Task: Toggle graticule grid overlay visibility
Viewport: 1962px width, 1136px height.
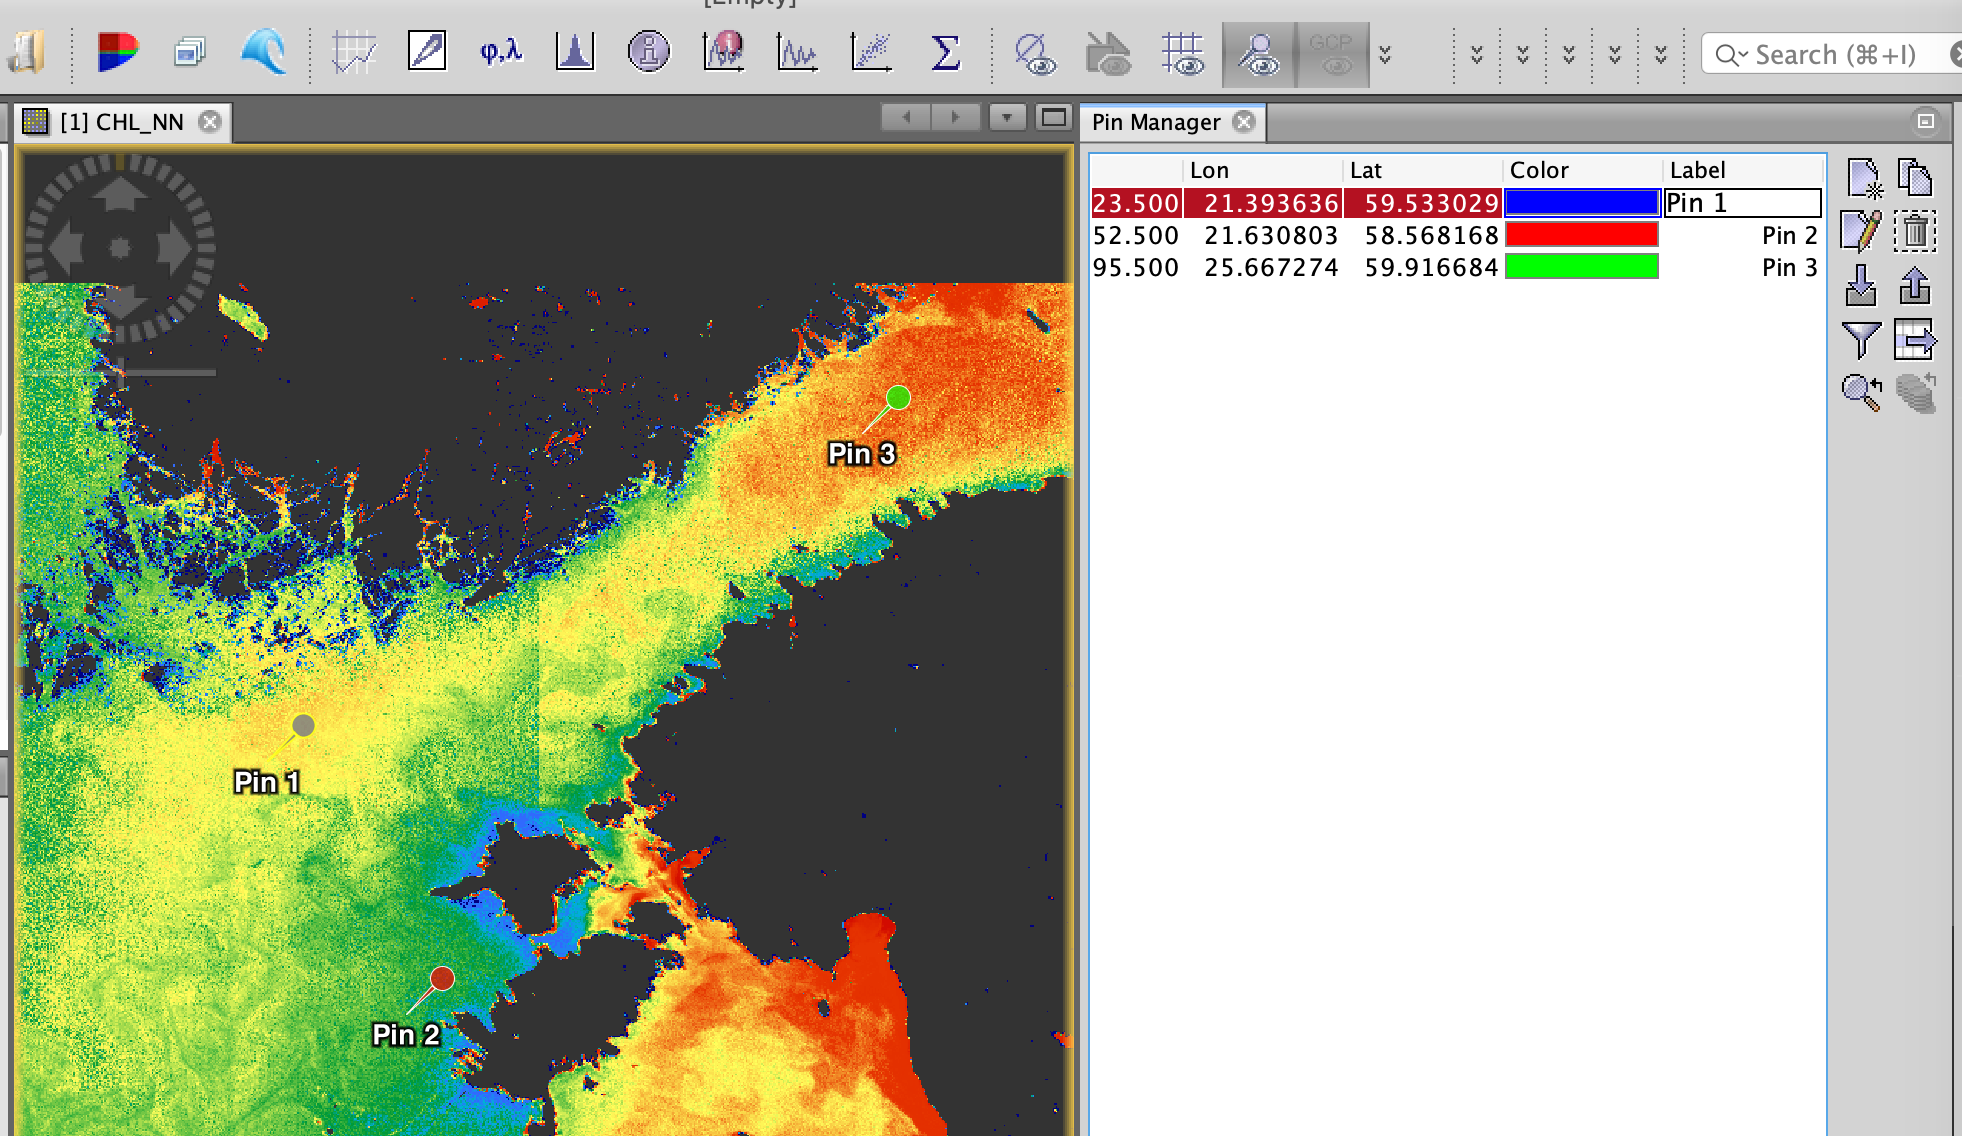Action: click(1183, 54)
